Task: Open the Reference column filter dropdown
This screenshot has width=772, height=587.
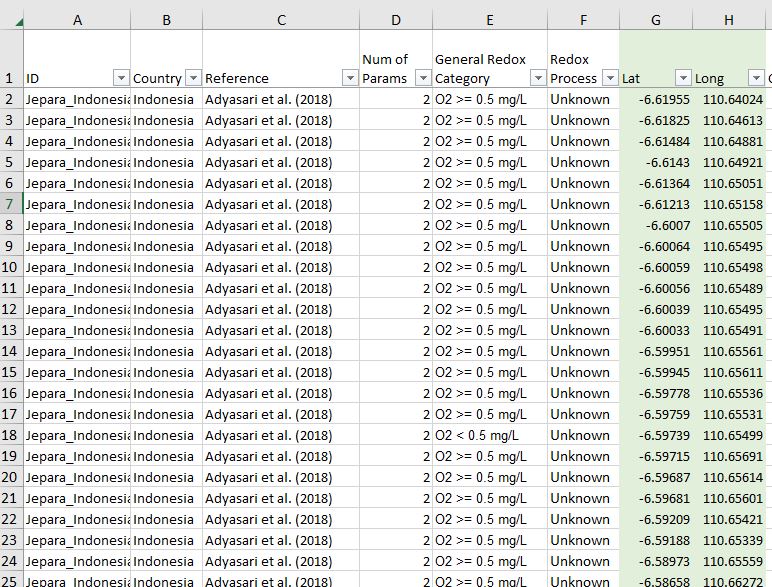Action: [x=350, y=78]
